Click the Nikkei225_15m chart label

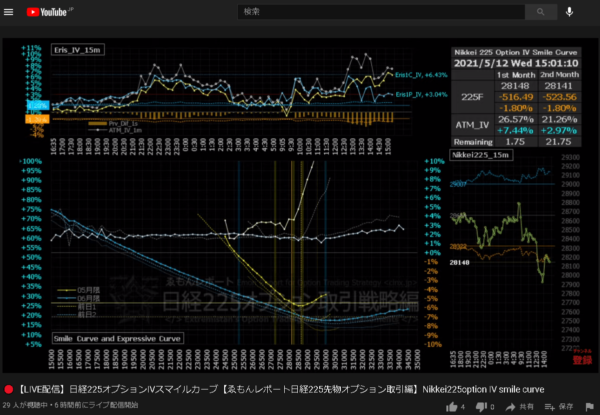point(481,155)
